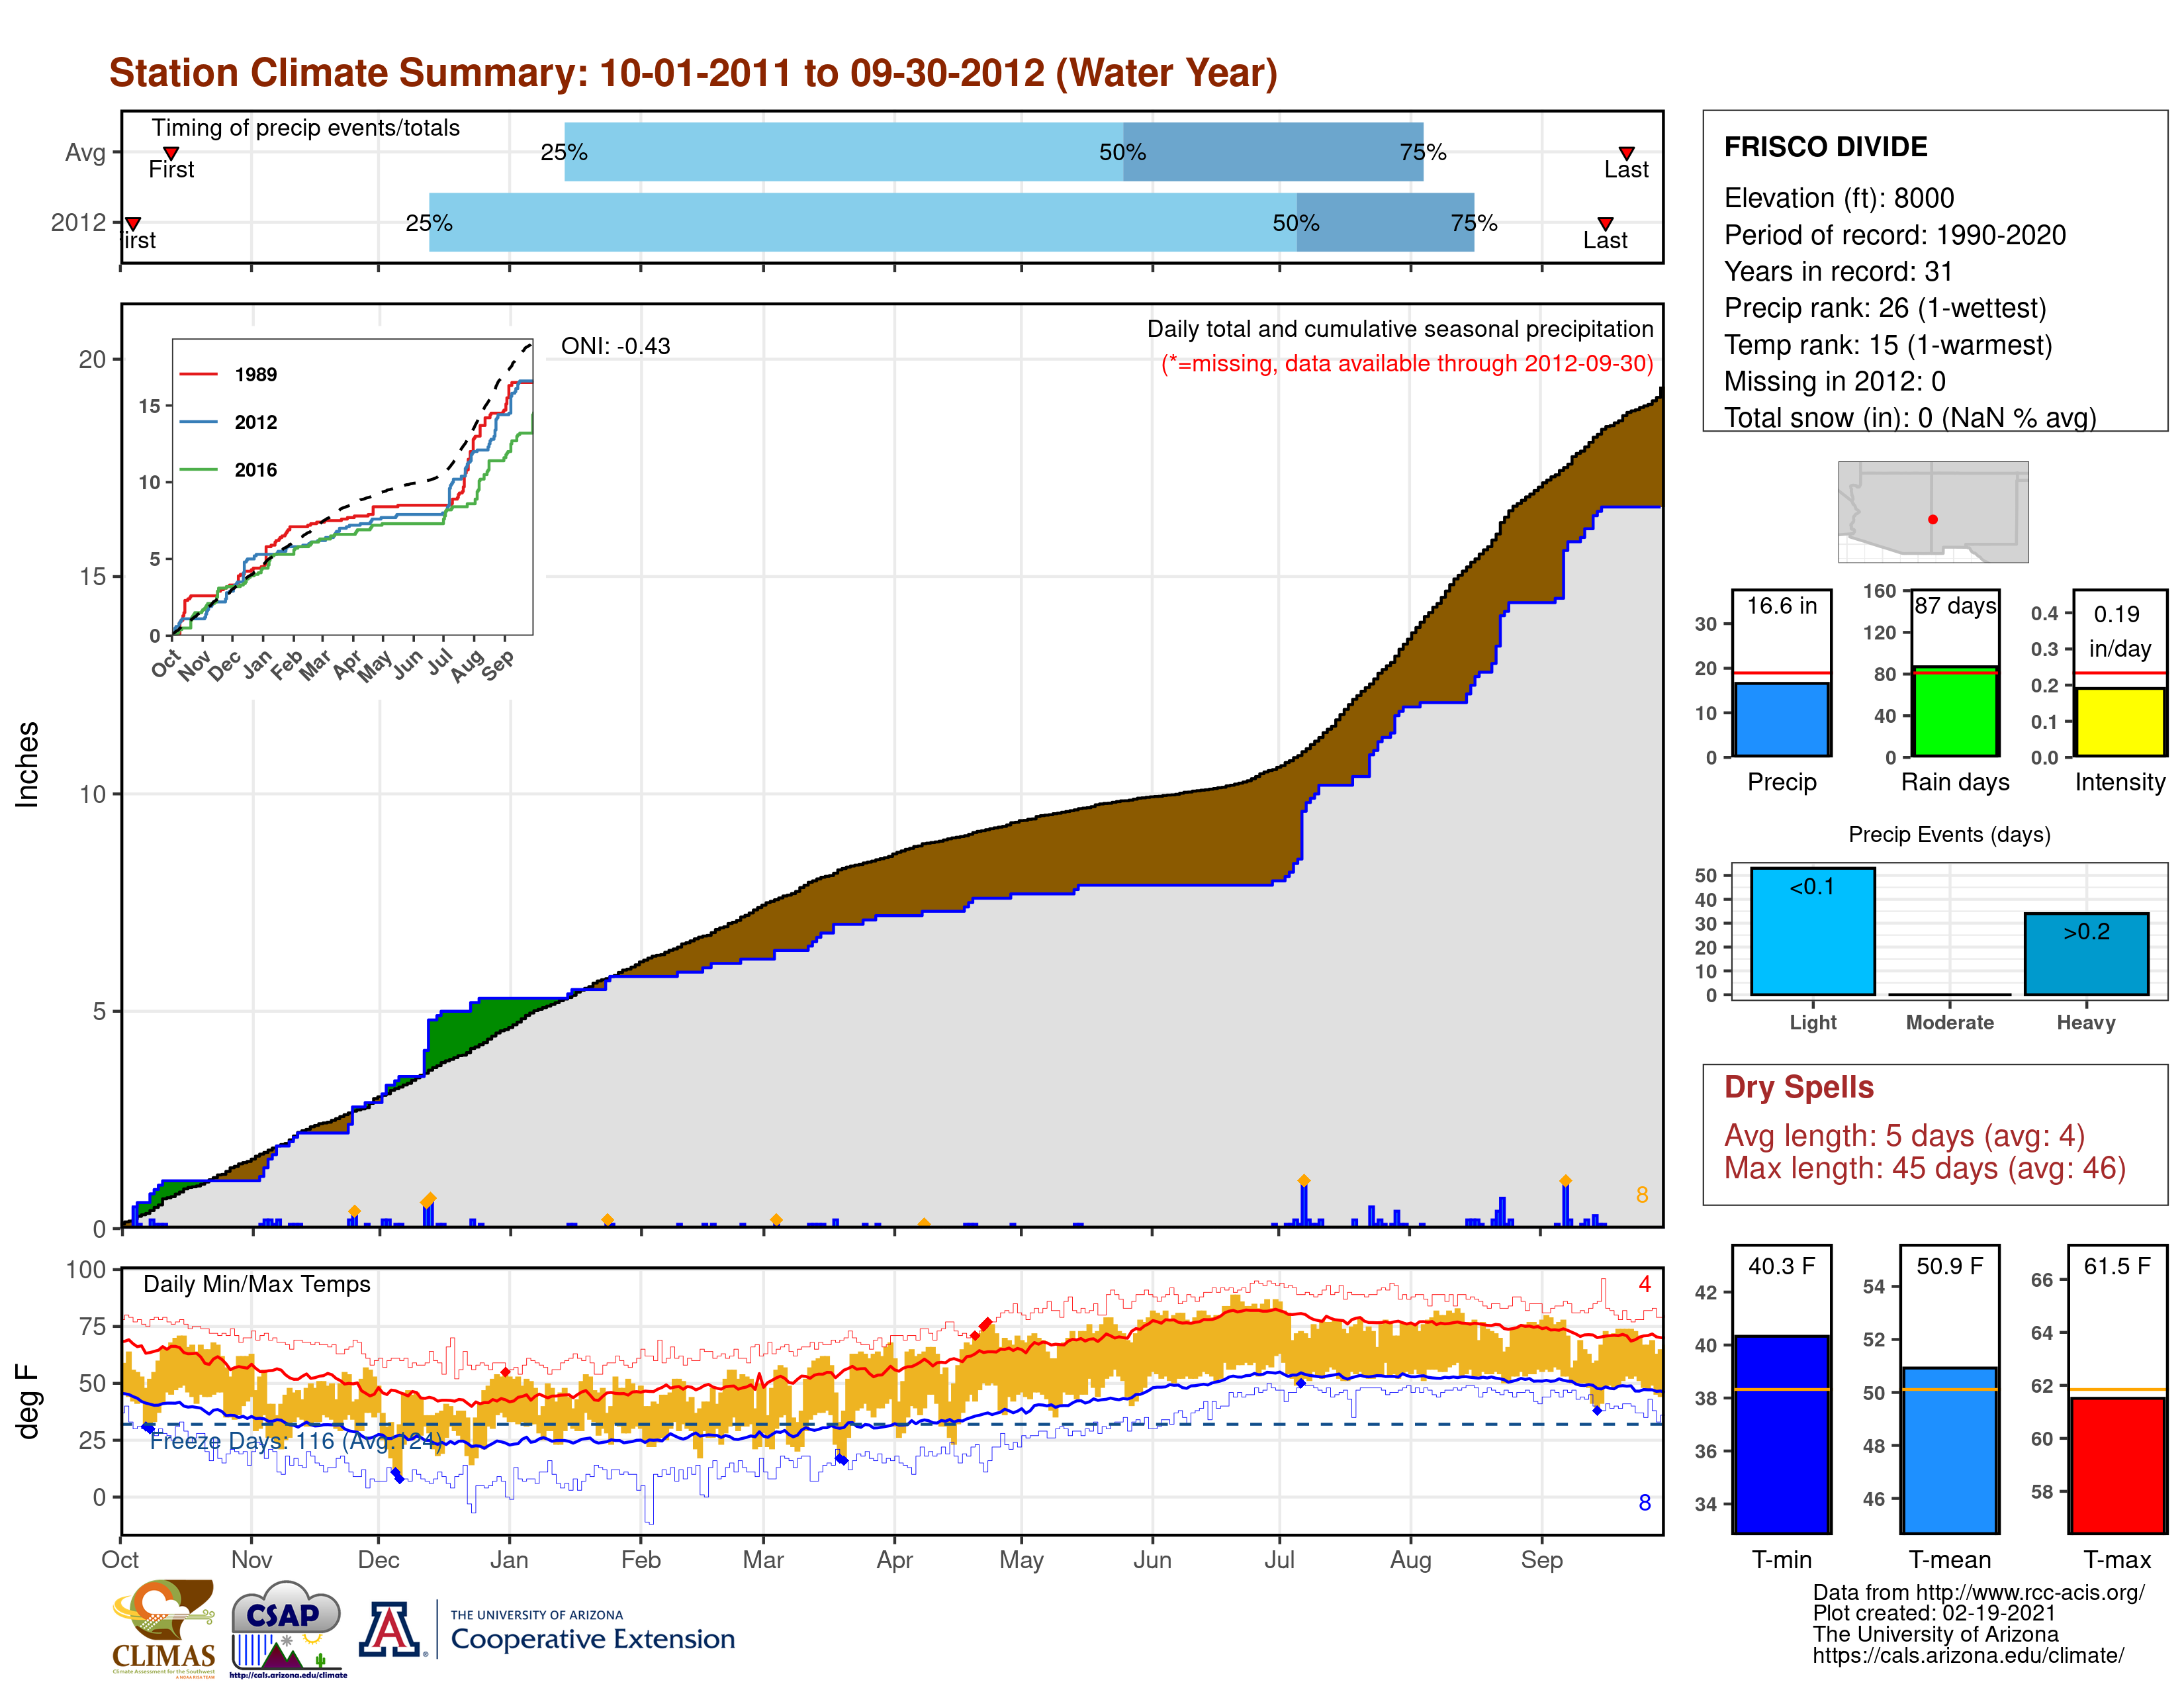Click the 2012 Last red triangle marker
Image resolution: width=2184 pixels, height=1688 pixels.
pos(1605,223)
